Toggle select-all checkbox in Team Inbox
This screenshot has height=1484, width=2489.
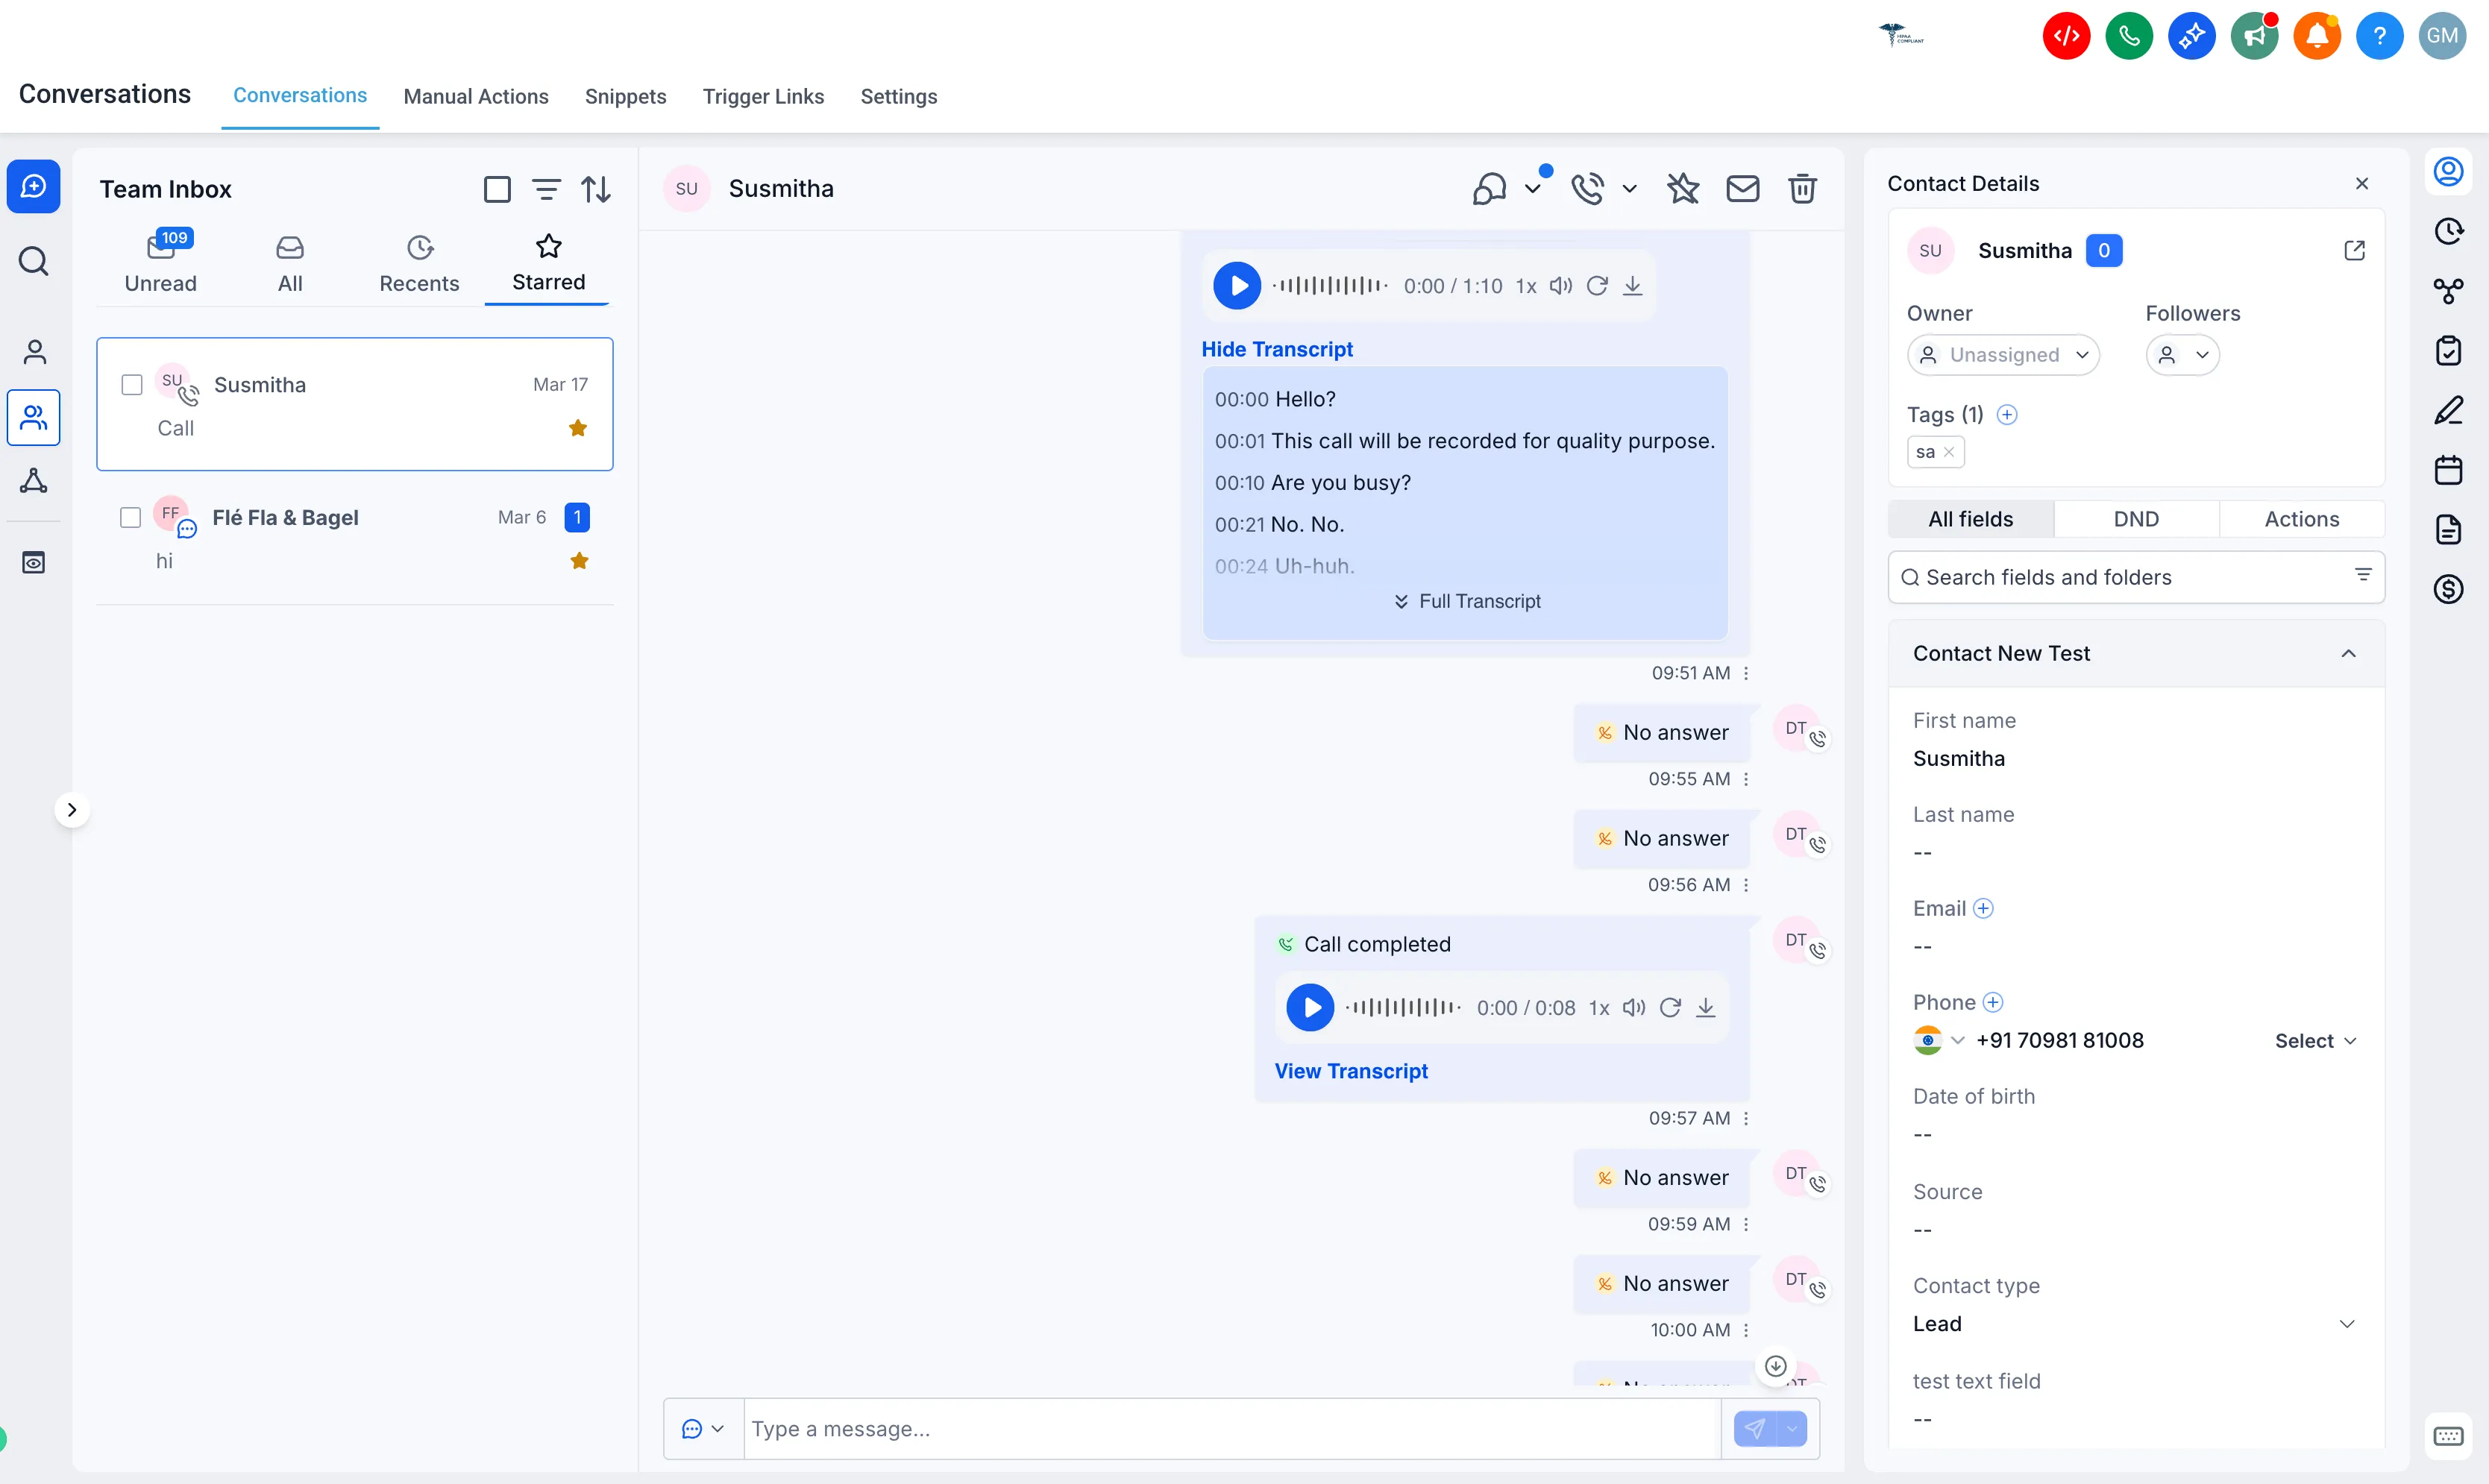pos(497,189)
